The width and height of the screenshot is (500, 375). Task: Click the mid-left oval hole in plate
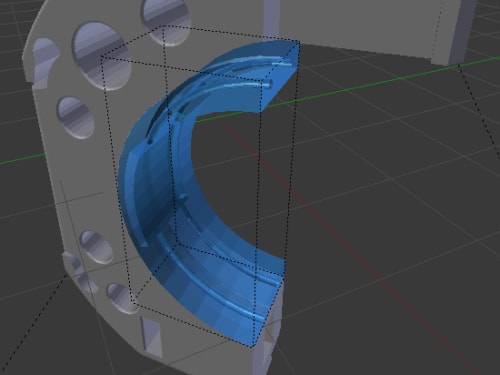pyautogui.click(x=75, y=118)
